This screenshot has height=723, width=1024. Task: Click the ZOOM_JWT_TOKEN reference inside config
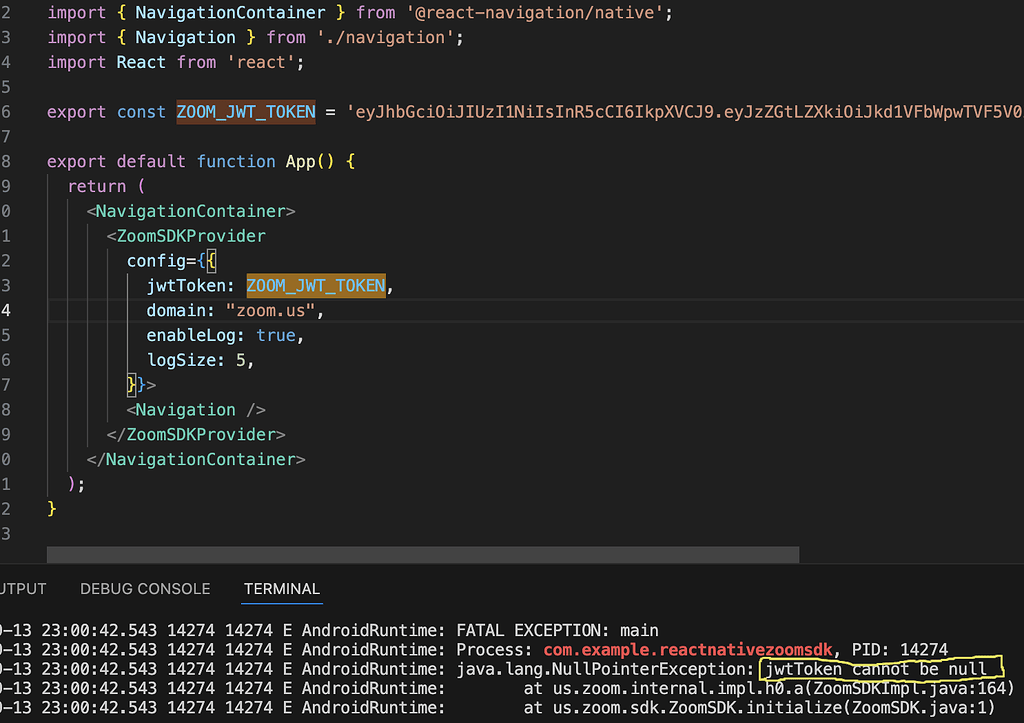tap(315, 285)
